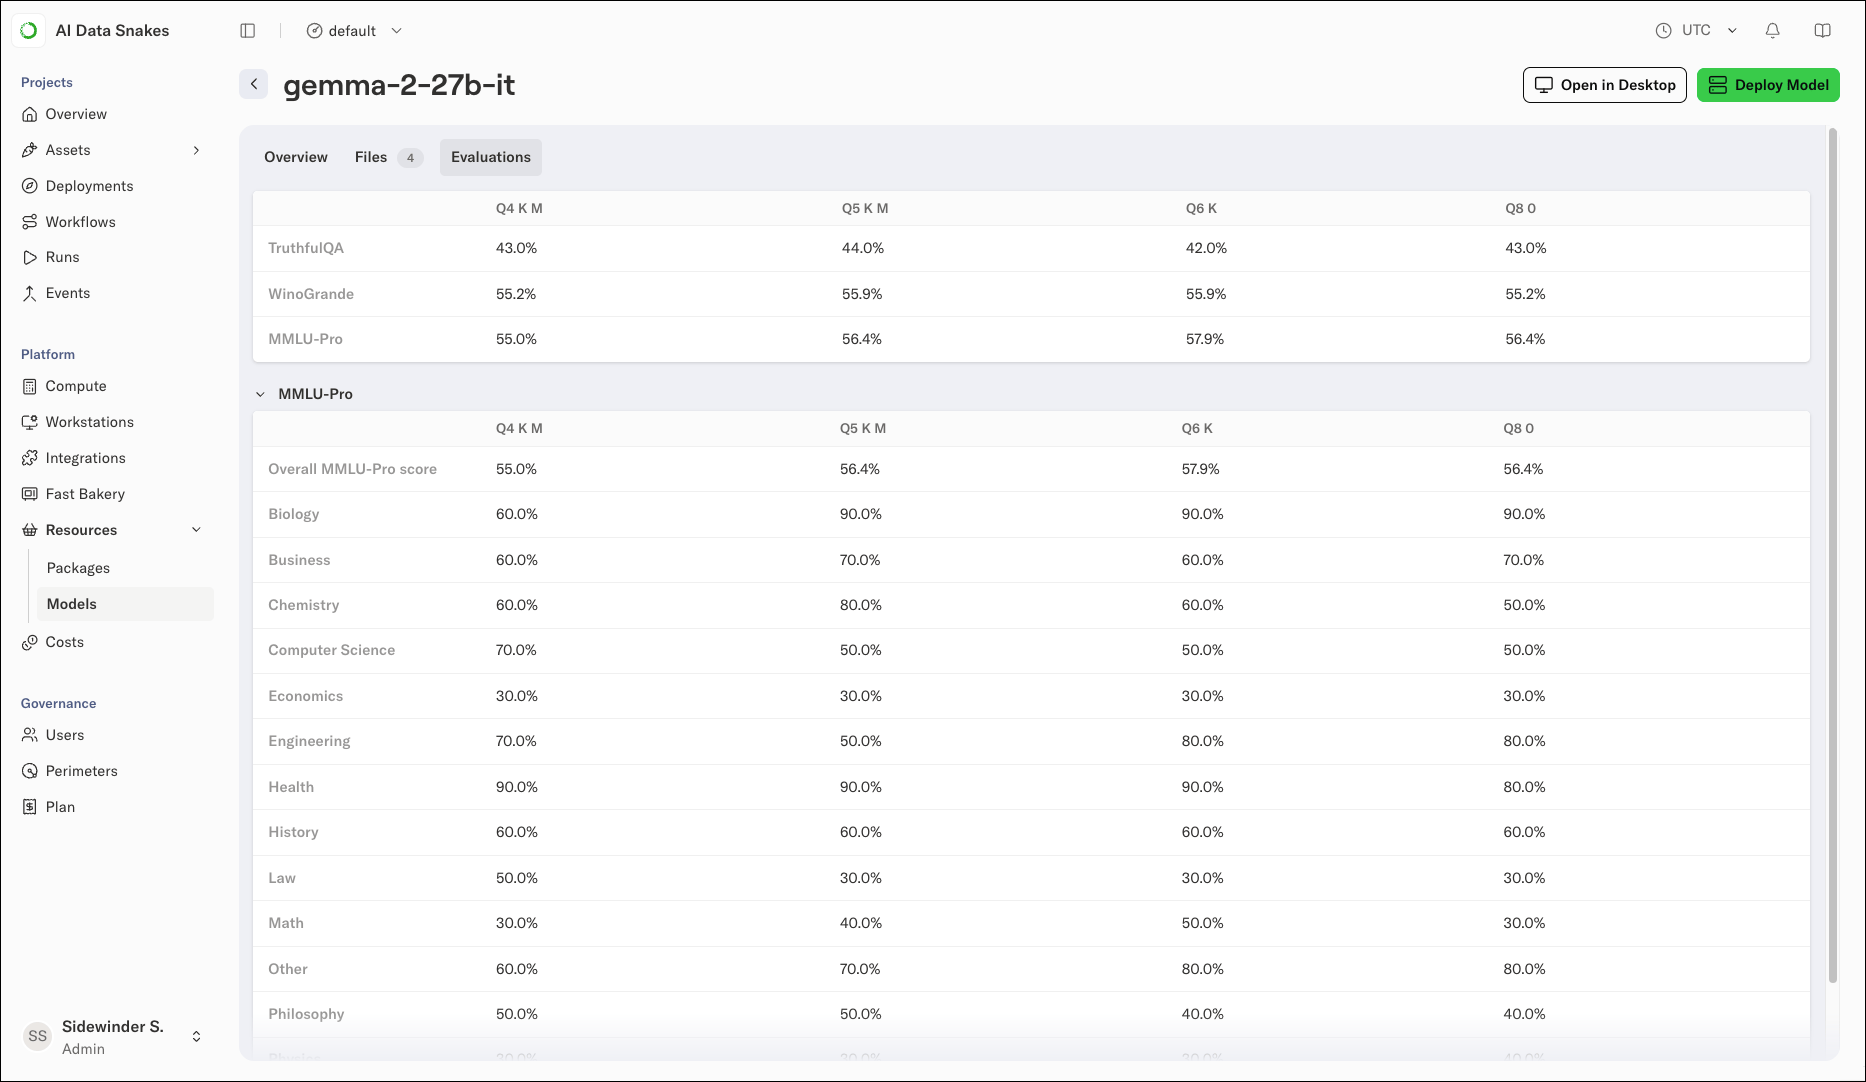Click the Runs play icon
This screenshot has height=1082, width=1866.
coord(30,257)
